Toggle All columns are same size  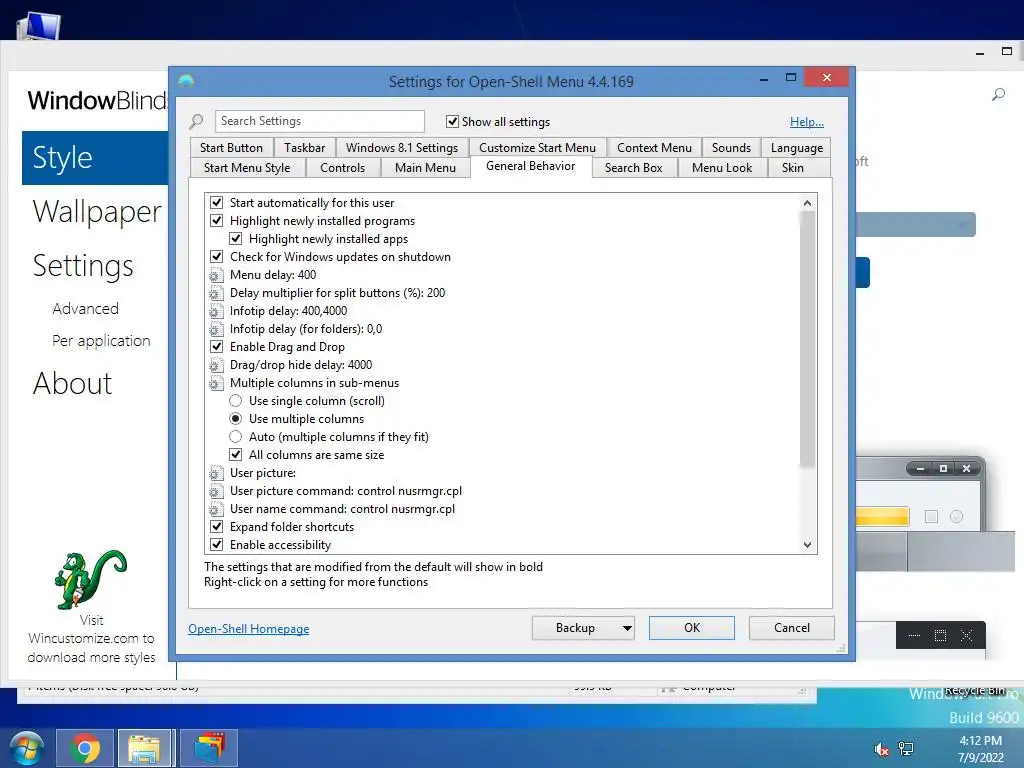(236, 455)
